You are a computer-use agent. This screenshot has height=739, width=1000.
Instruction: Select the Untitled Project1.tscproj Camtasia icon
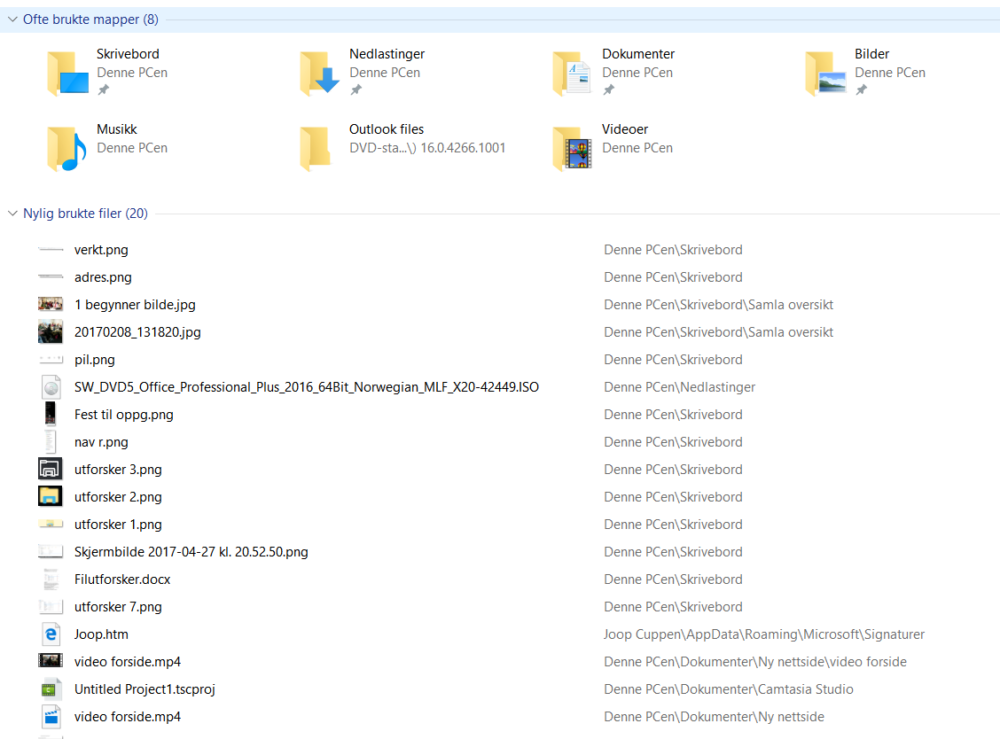[51, 689]
